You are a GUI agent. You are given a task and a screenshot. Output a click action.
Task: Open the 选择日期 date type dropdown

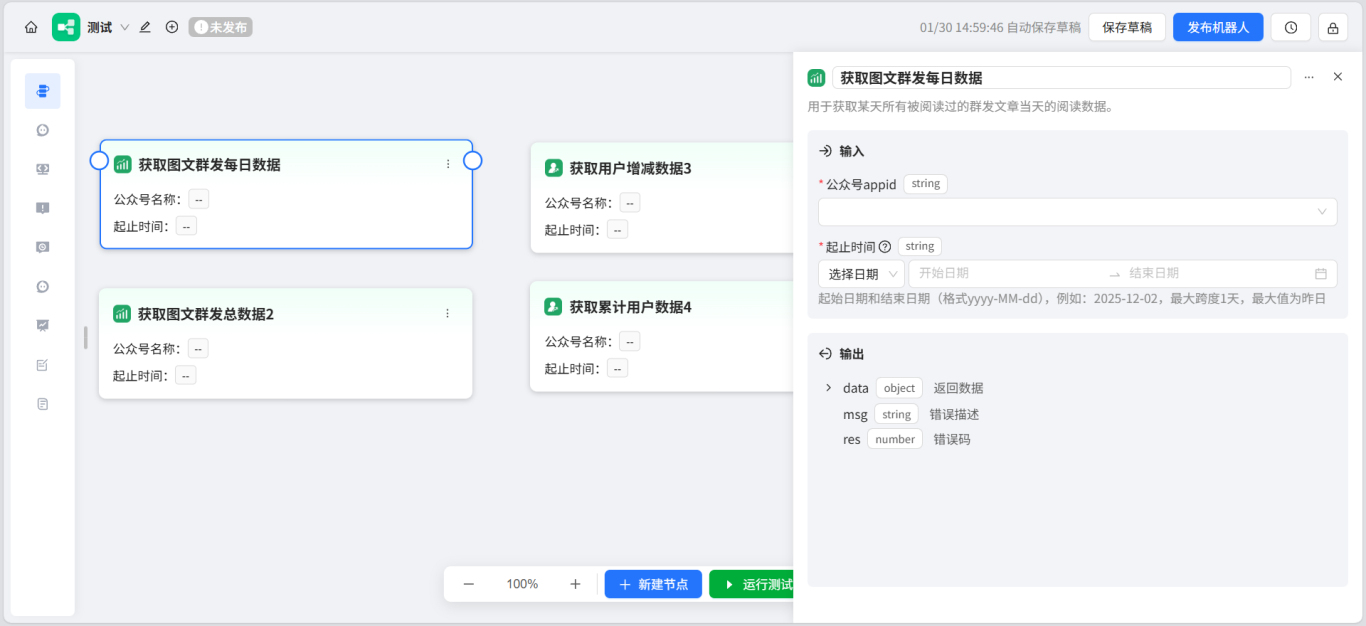[860, 273]
